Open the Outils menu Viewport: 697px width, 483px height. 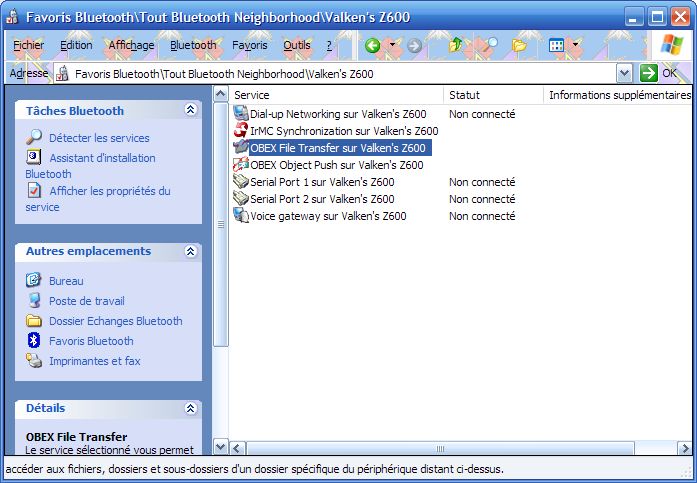click(296, 45)
